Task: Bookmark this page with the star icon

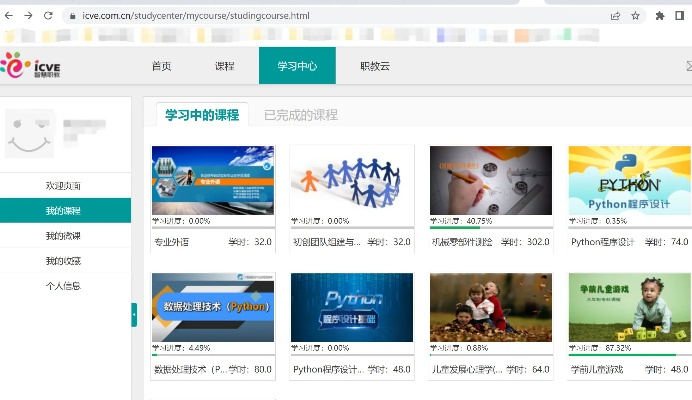Action: [635, 16]
